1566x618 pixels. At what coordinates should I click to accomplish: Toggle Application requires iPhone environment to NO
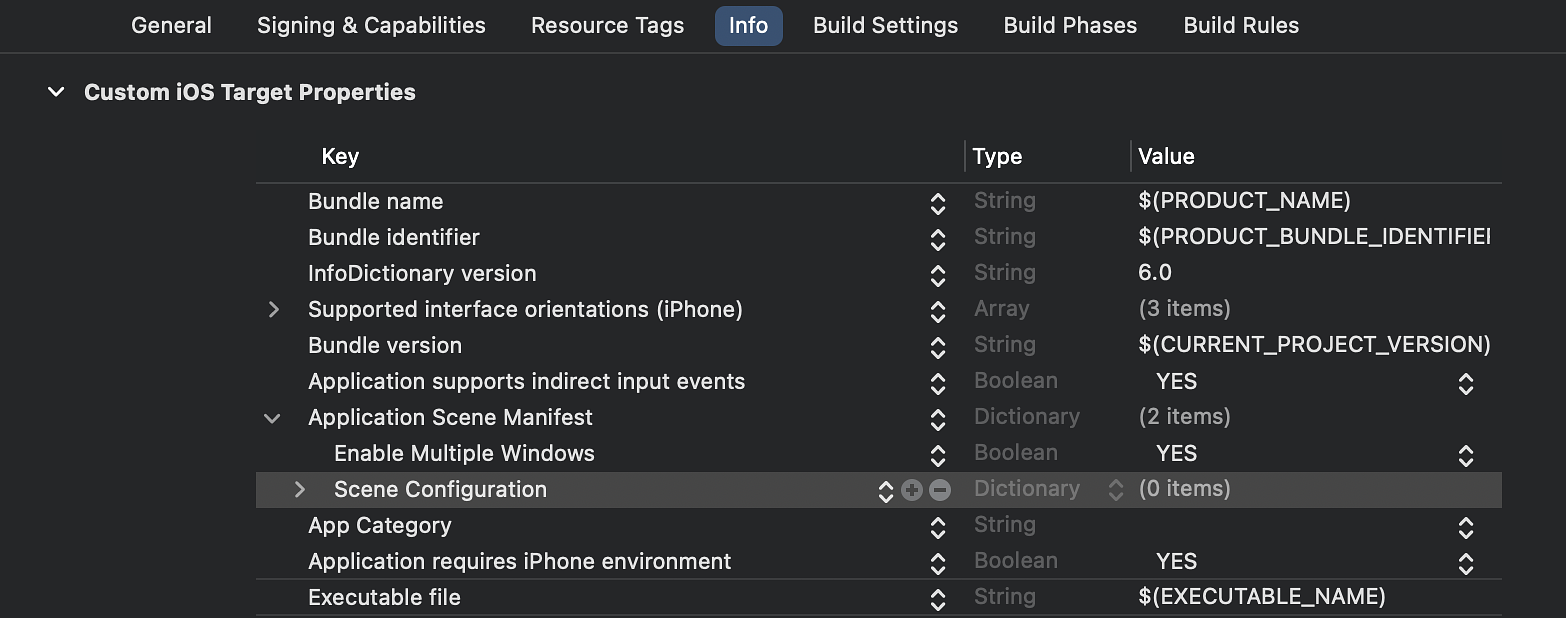point(1465,563)
